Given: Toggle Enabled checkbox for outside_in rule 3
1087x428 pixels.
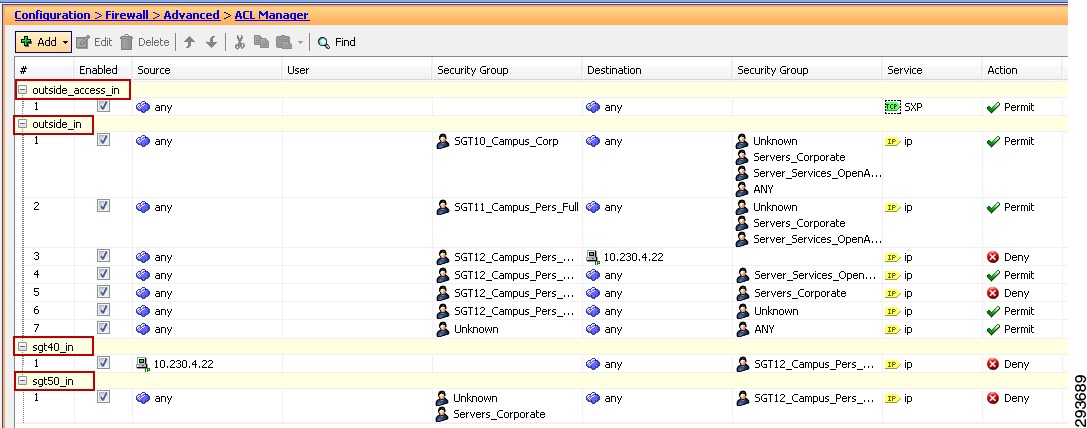Looking at the screenshot, I should (x=103, y=256).
